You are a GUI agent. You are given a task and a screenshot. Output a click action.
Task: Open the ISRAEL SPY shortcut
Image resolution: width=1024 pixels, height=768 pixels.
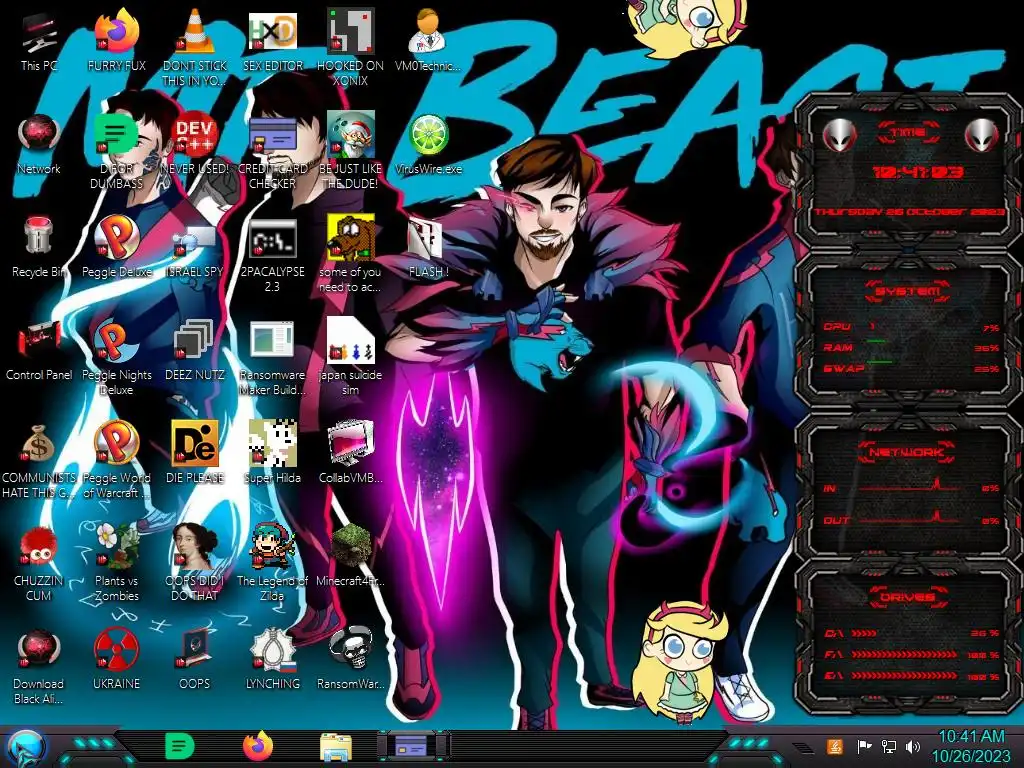coord(194,248)
